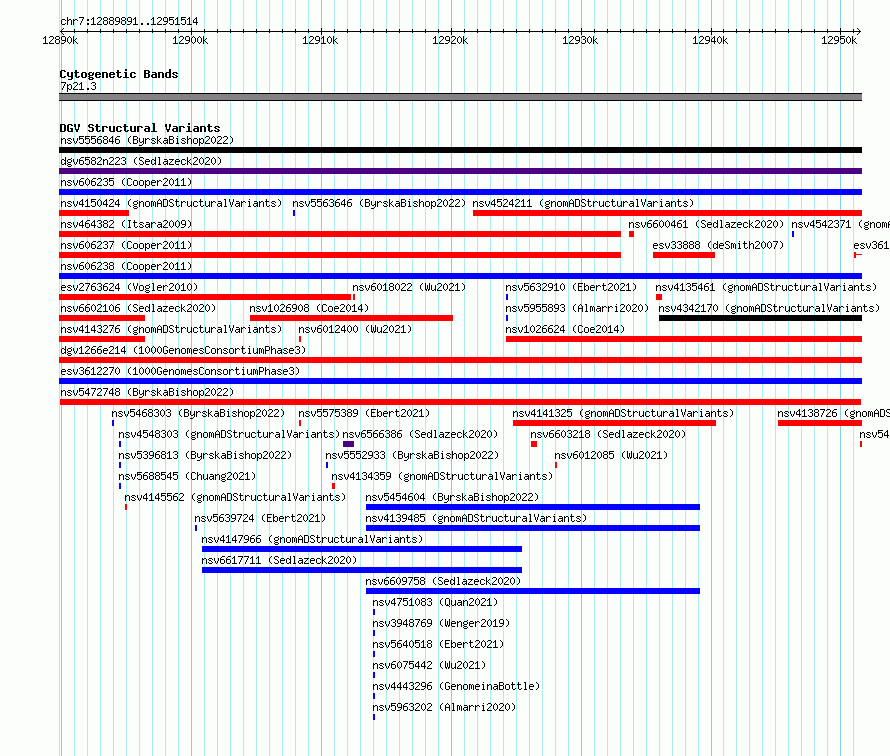
Task: Click the 12940k ruler position label
Action: 710,40
